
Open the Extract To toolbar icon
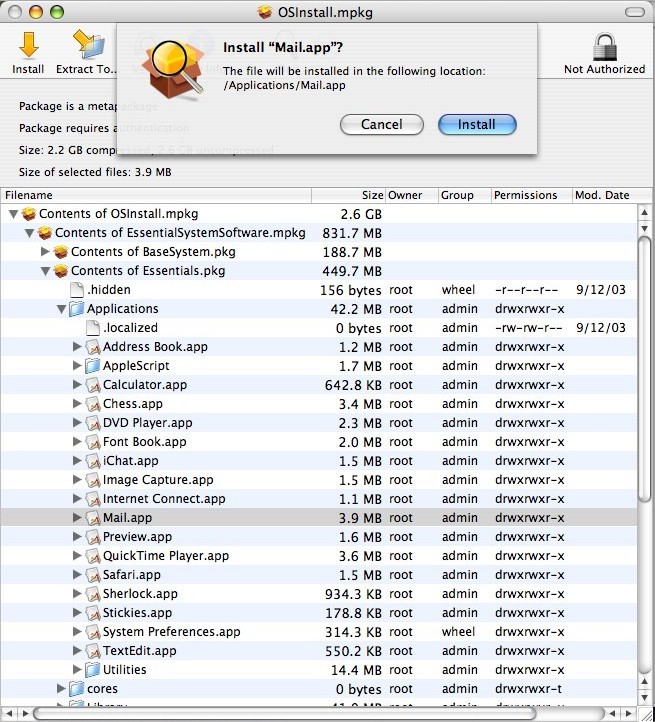tap(88, 45)
